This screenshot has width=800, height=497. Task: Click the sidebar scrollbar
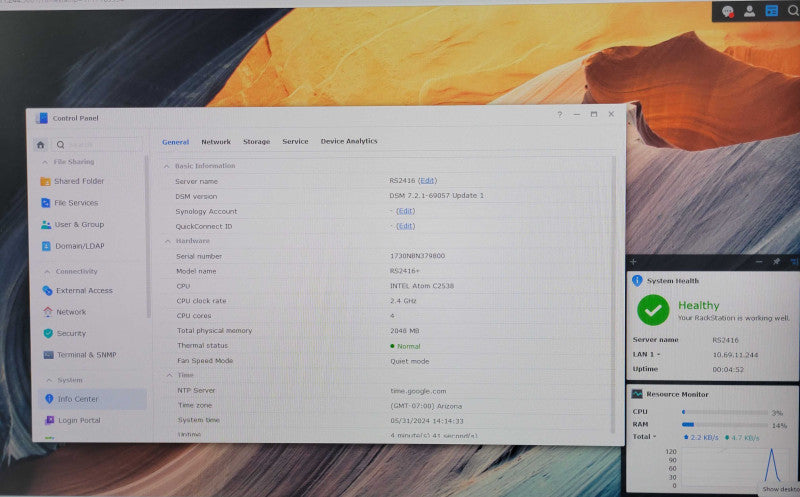click(148, 237)
